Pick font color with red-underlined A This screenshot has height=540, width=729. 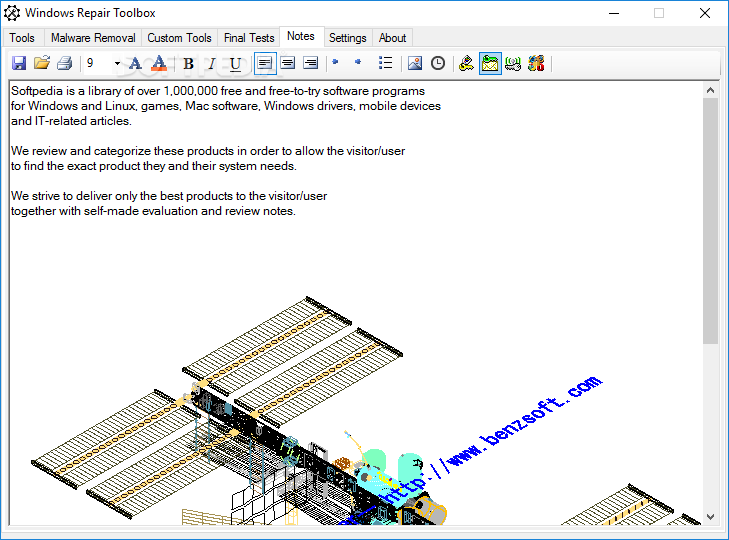(159, 63)
